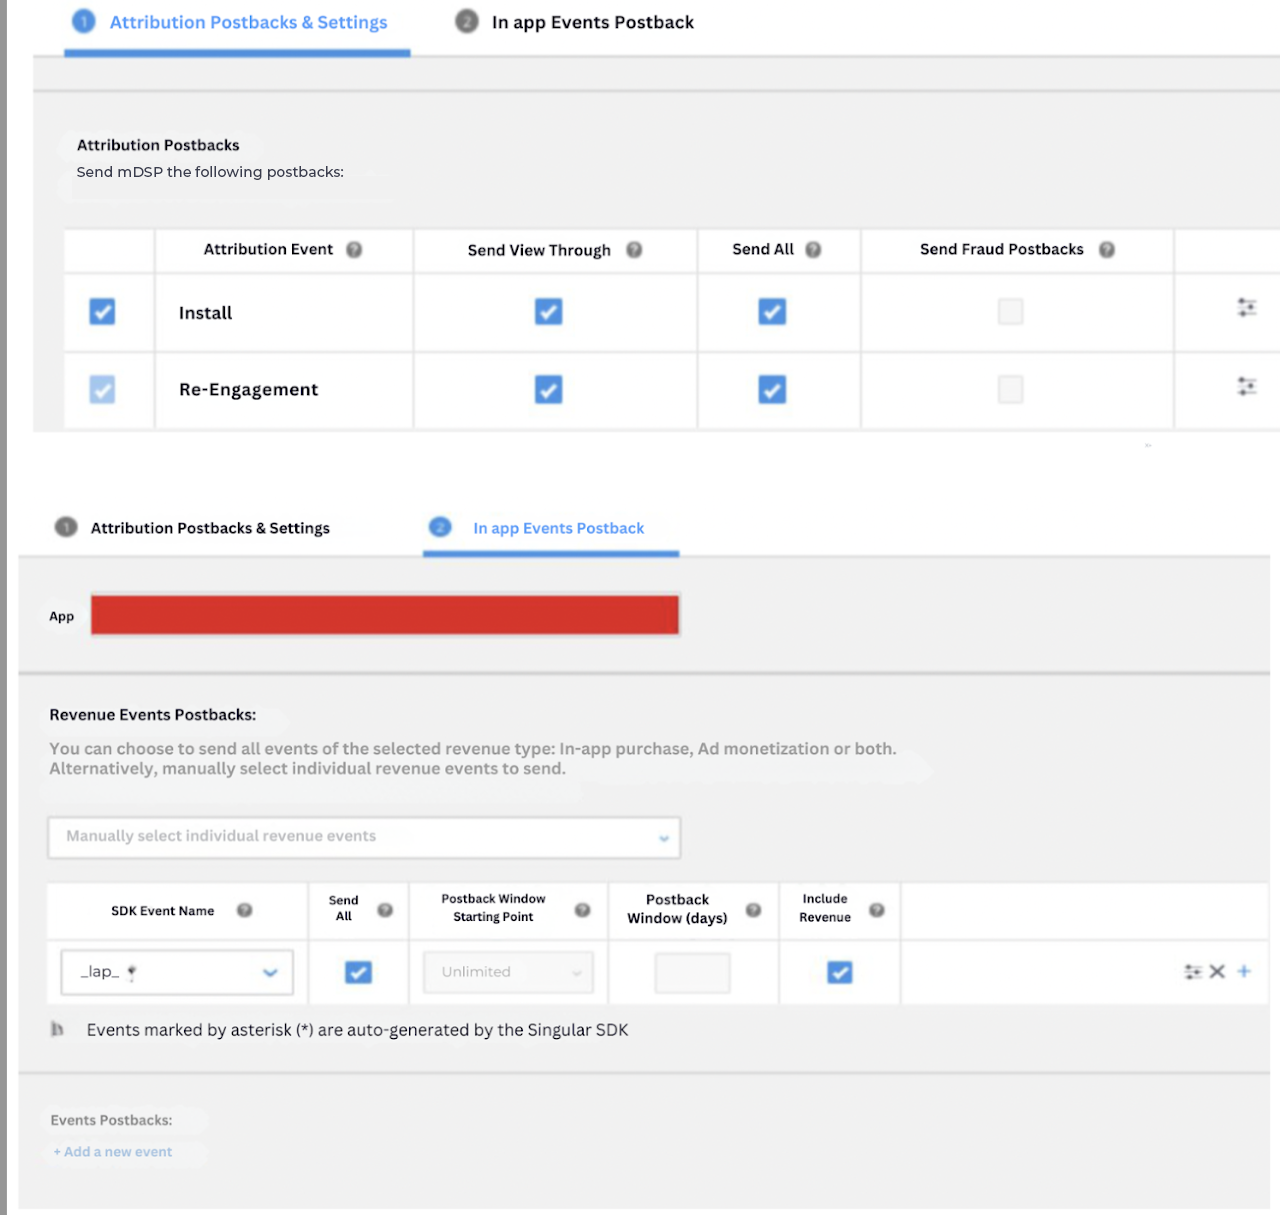This screenshot has width=1280, height=1215.
Task: Toggle Include Revenue checkbox for _Iap_ event
Action: click(x=839, y=972)
